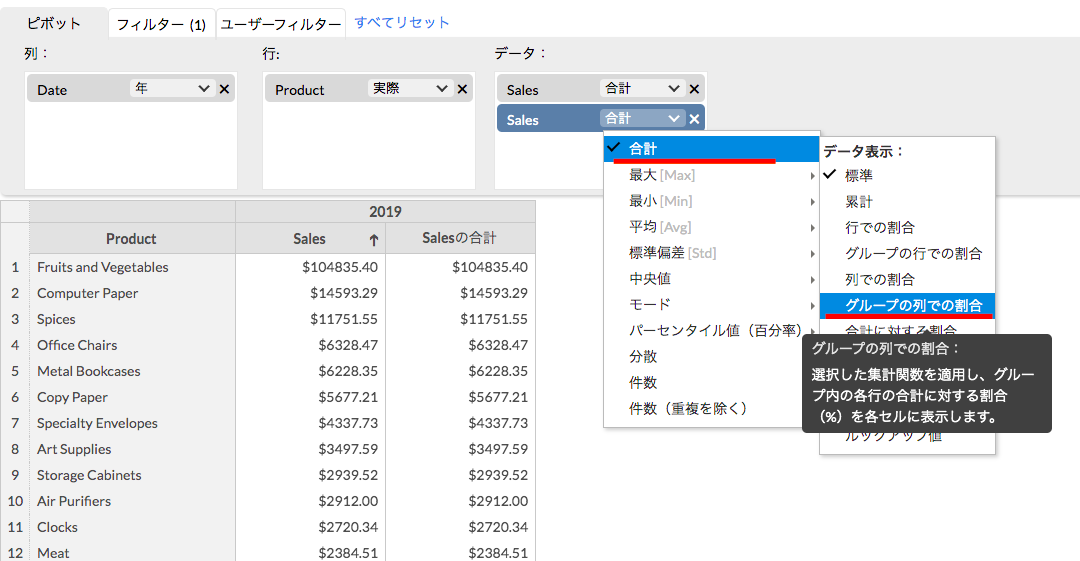
Task: Click the Fruits and Vegetables row cell
Action: tap(103, 267)
